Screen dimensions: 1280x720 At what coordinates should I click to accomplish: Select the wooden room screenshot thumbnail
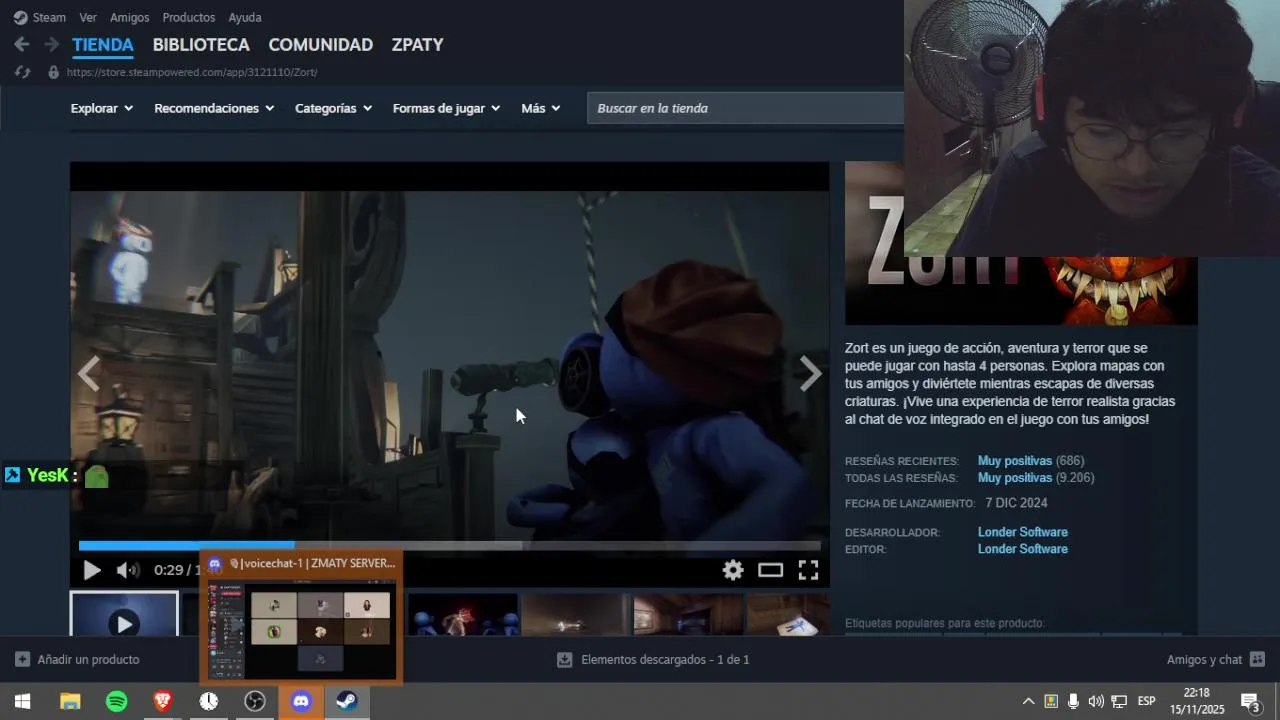click(x=688, y=614)
